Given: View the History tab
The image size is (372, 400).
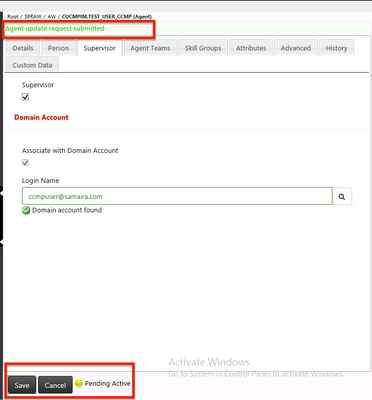Looking at the screenshot, I should point(336,48).
